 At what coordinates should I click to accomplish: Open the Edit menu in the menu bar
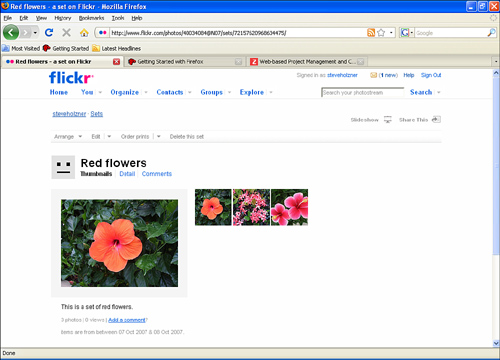pyautogui.click(x=24, y=18)
